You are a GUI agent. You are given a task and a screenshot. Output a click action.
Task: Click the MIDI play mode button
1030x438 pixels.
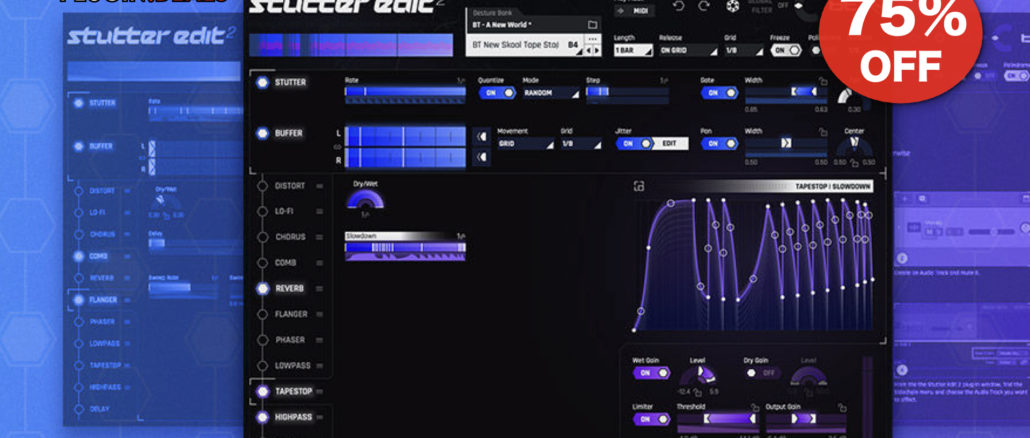tap(635, 11)
